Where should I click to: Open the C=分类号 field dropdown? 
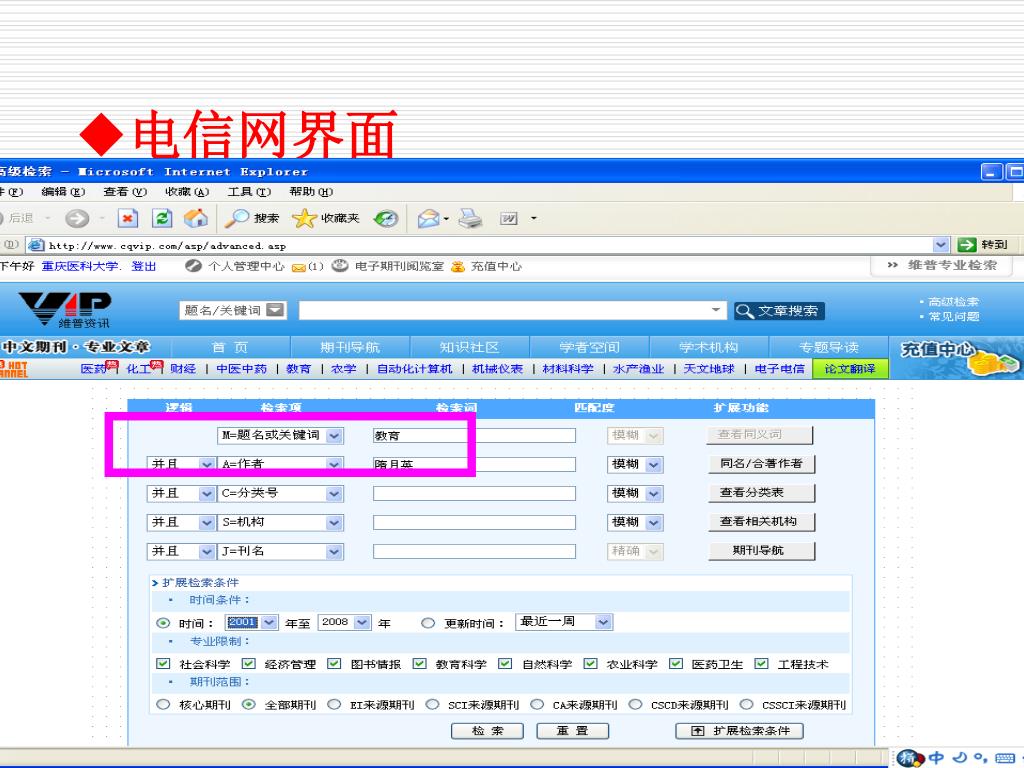pos(334,494)
